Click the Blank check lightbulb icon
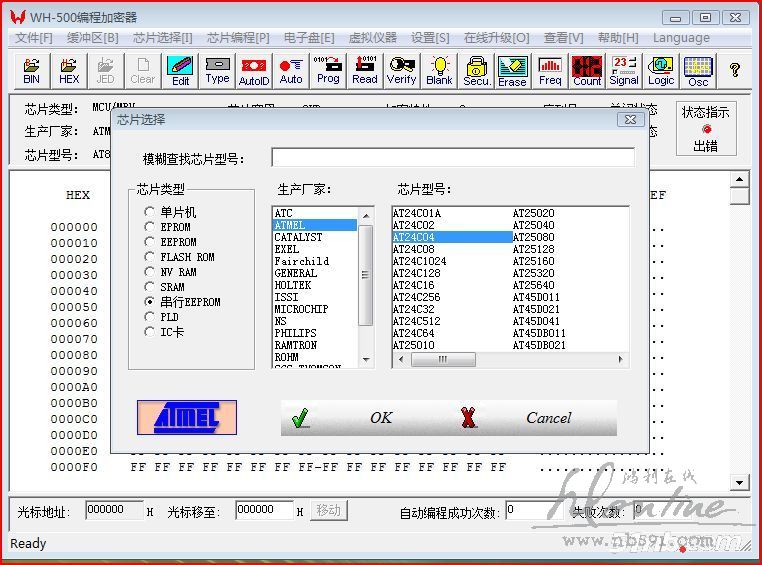 click(439, 70)
